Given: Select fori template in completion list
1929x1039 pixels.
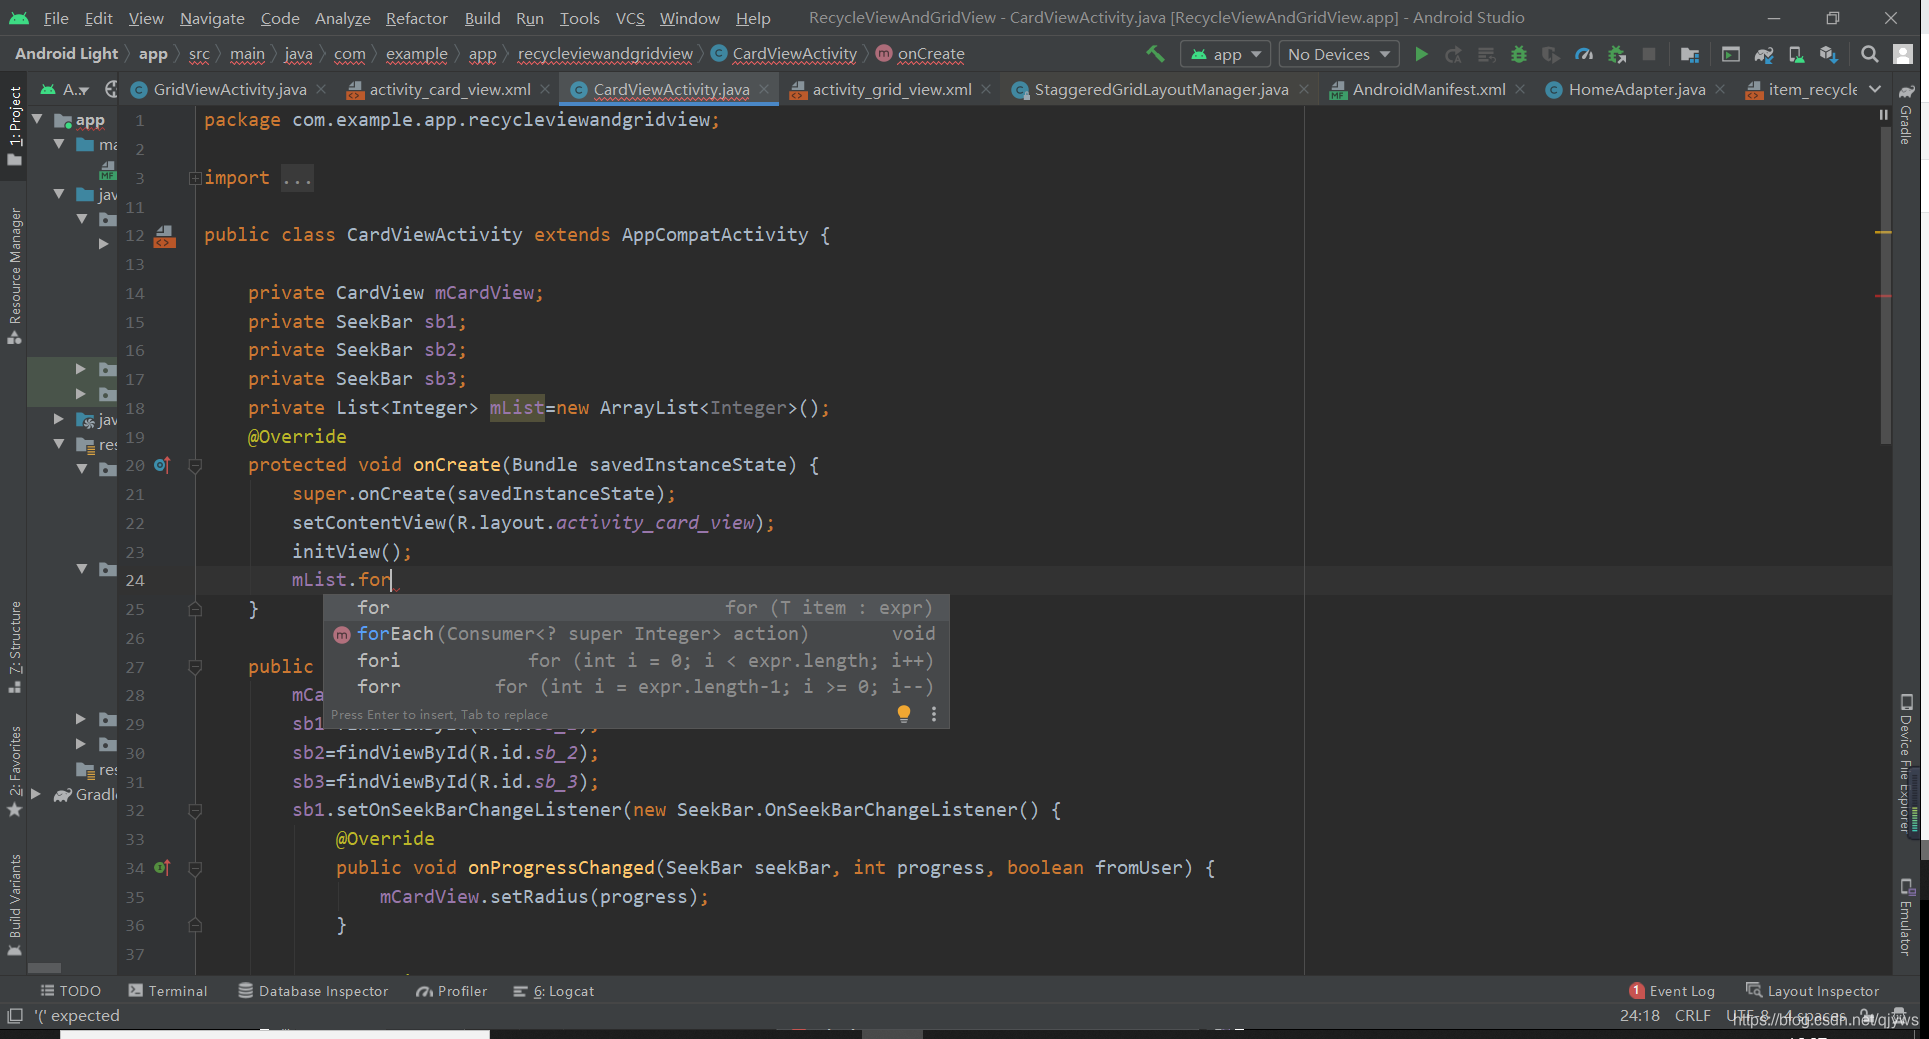Looking at the screenshot, I should (635, 661).
